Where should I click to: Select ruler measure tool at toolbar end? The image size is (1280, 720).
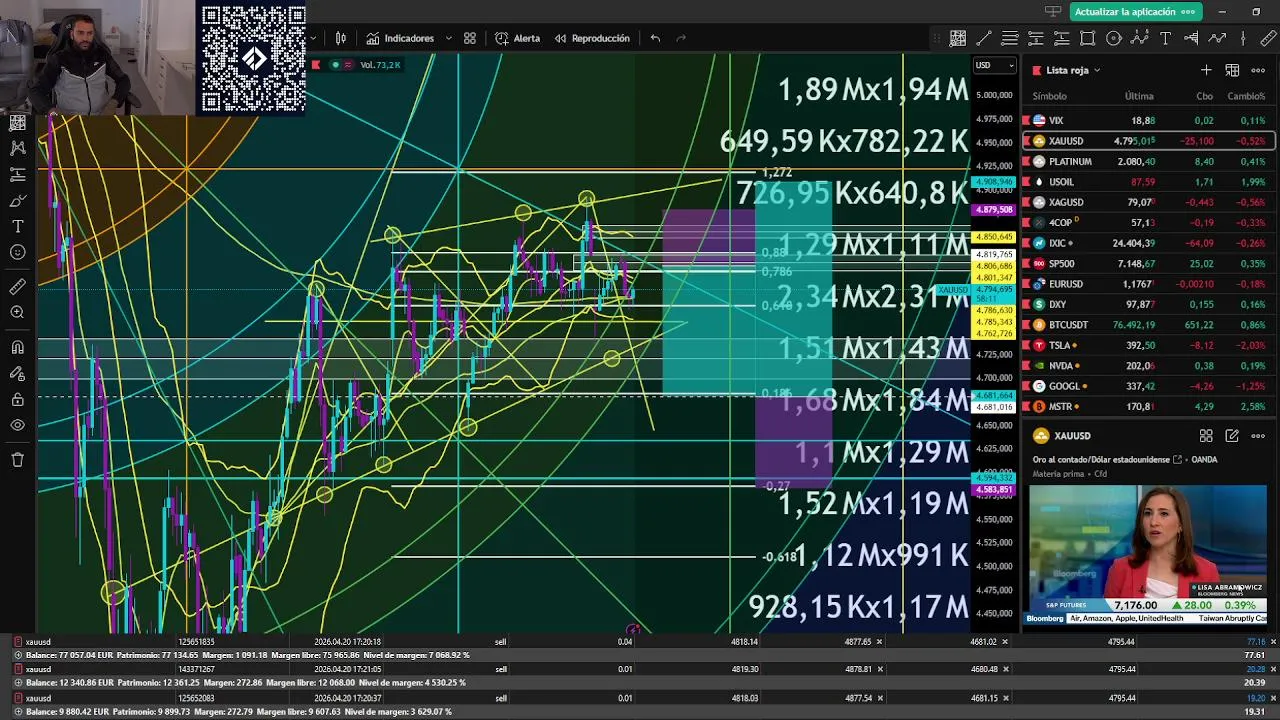click(1269, 38)
